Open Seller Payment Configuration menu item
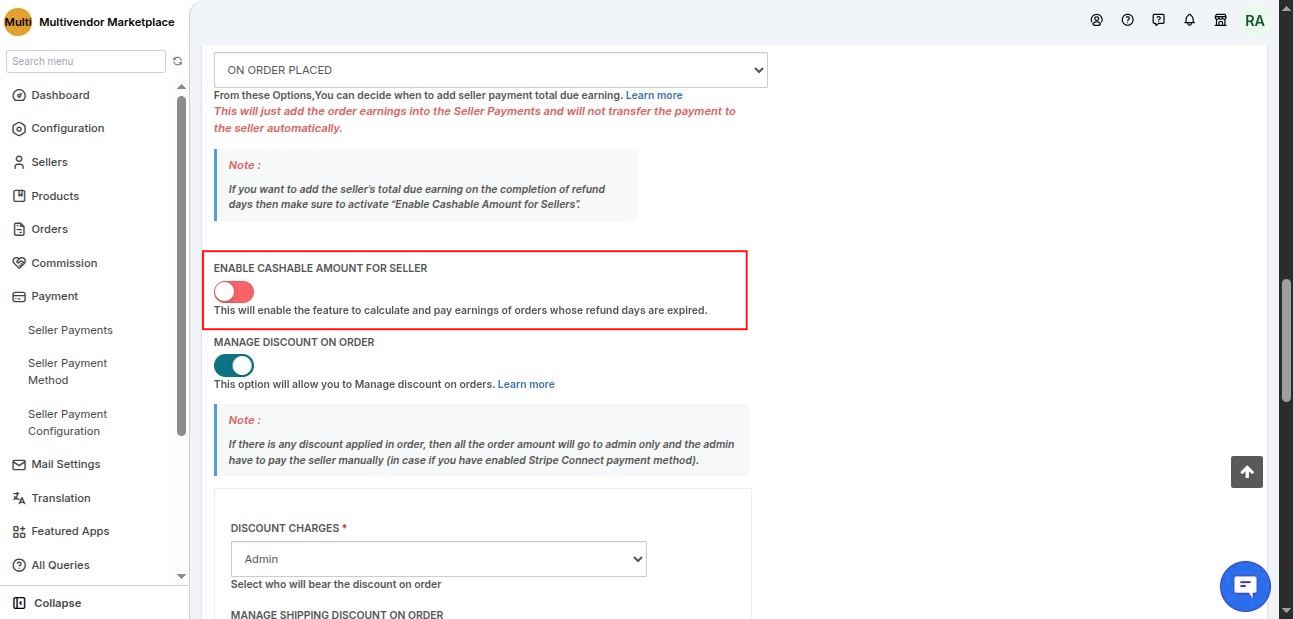Viewport: 1293px width, 619px height. point(67,422)
